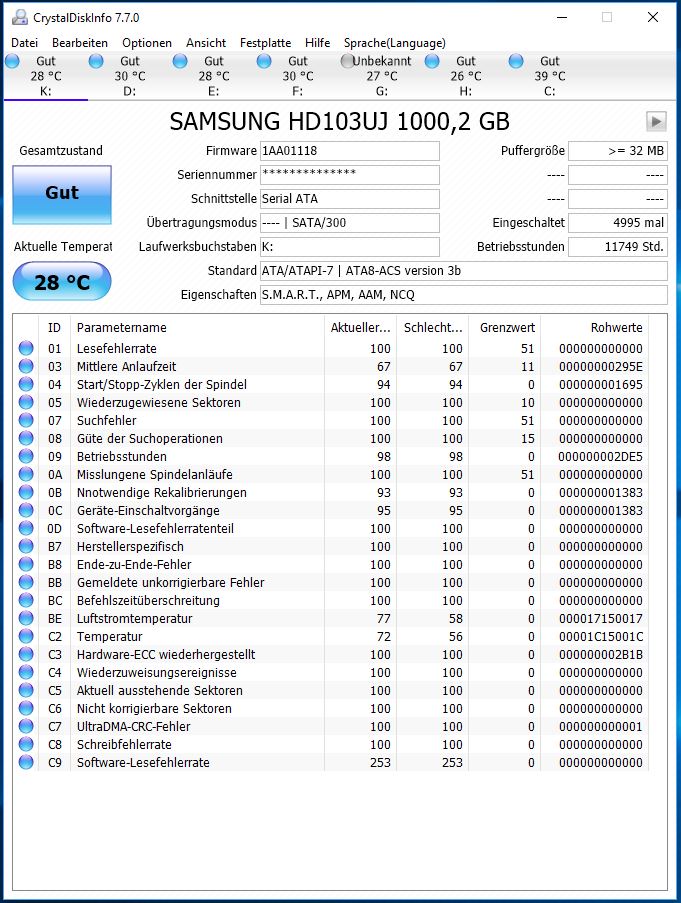Click the SAMSUNG HD103UJ model title
The height and width of the screenshot is (903, 681).
pos(340,122)
